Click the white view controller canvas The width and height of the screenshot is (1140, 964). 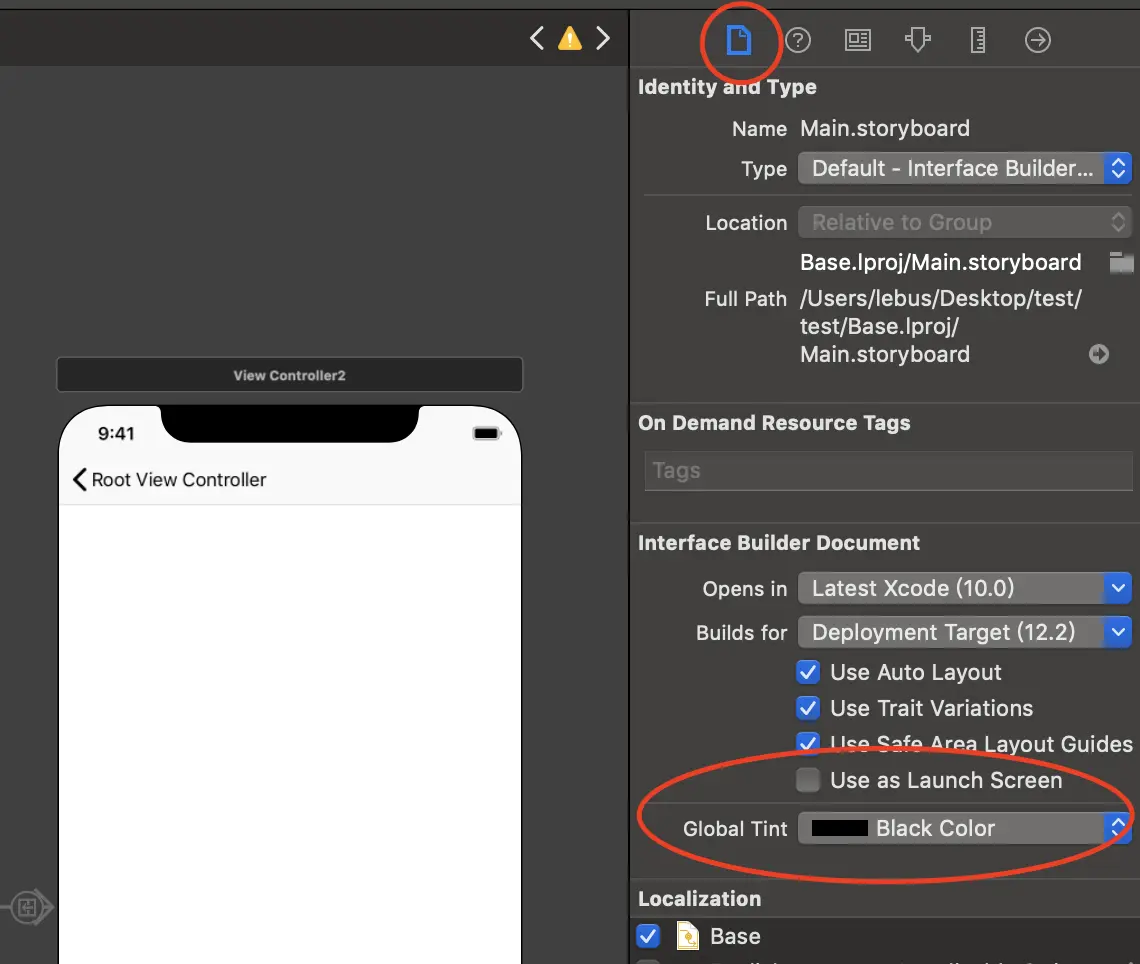pos(289,734)
